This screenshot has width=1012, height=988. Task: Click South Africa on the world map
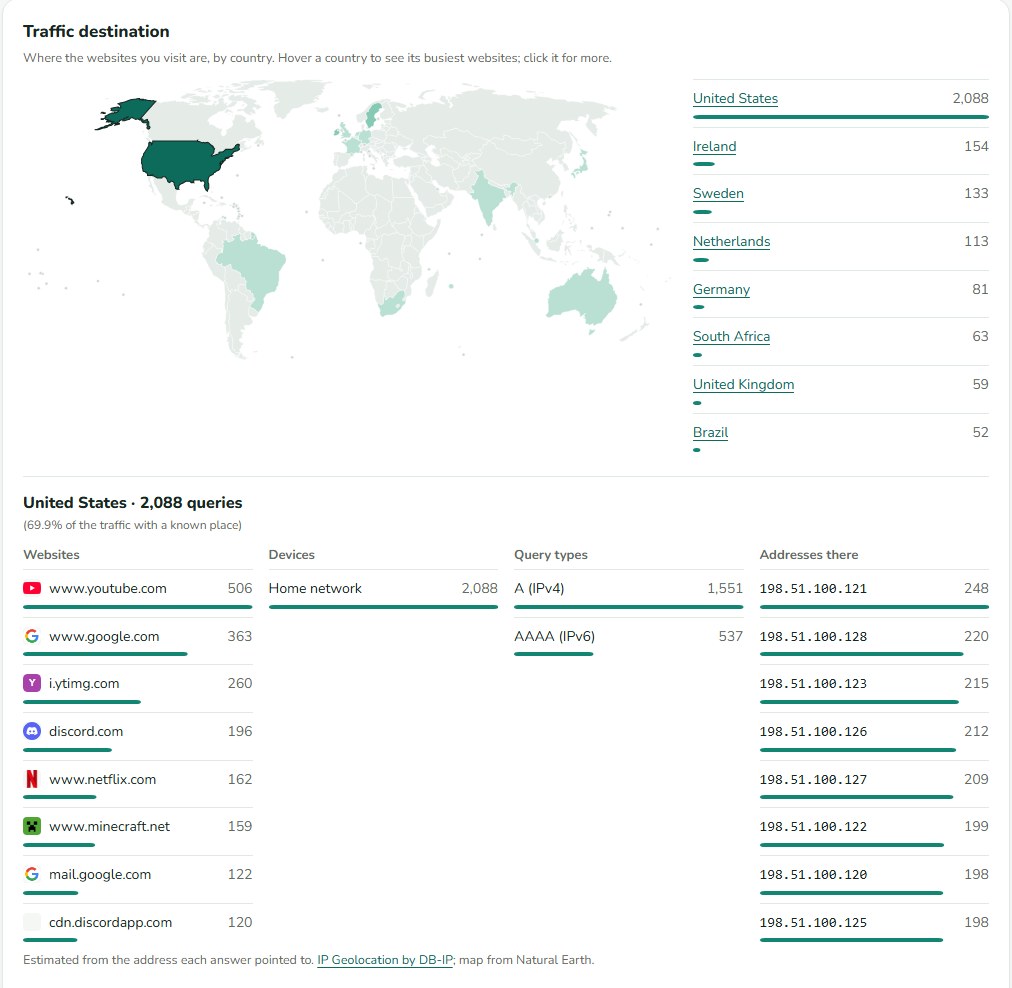point(392,303)
